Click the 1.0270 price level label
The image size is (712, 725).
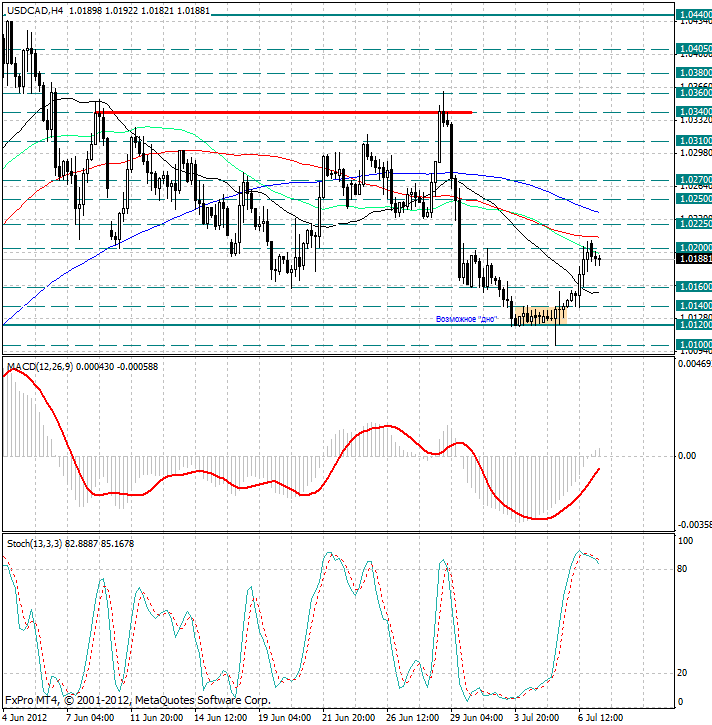(694, 180)
